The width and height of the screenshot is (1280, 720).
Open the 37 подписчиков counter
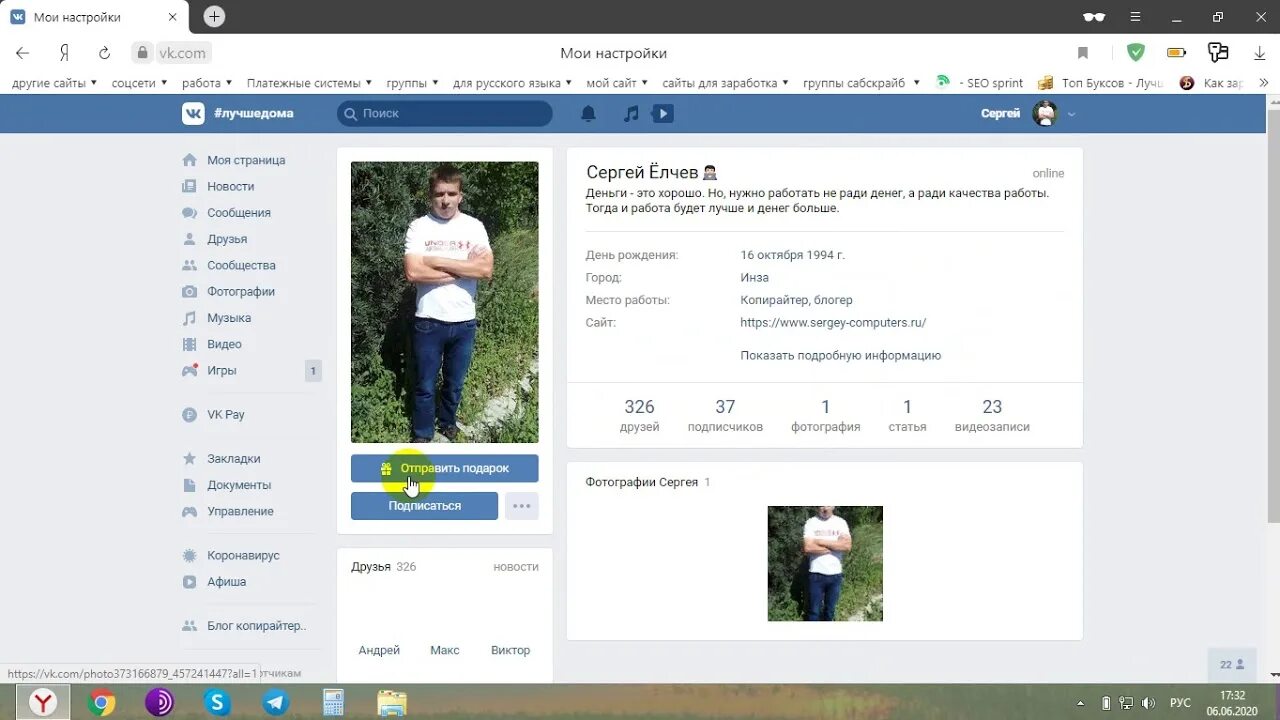pos(725,415)
